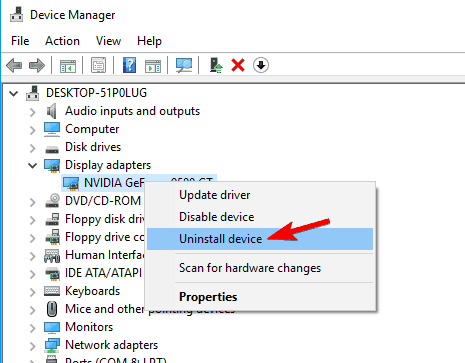Collapse the DESKTOP-51P0LUG root node
465x363 pixels.
(14, 93)
